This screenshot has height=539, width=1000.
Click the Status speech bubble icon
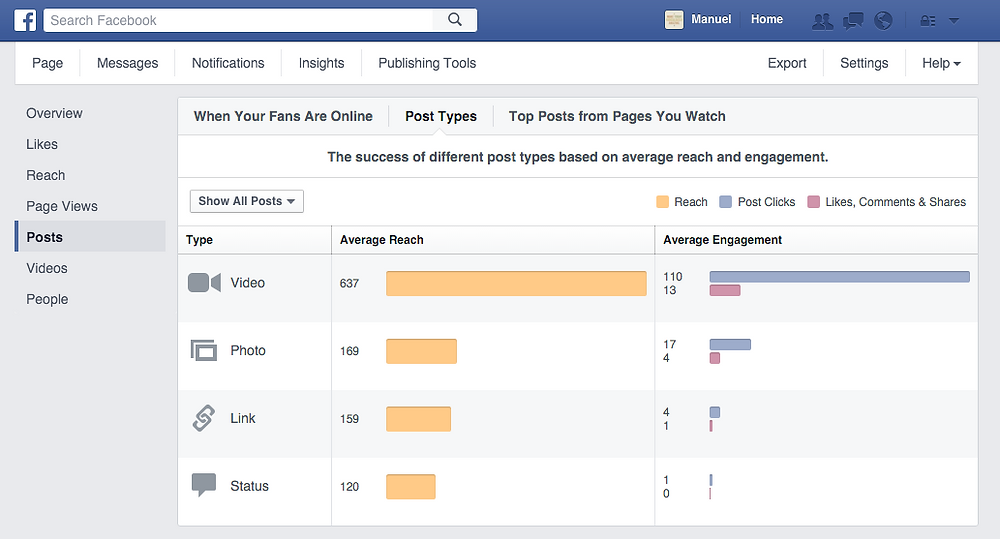[x=204, y=485]
